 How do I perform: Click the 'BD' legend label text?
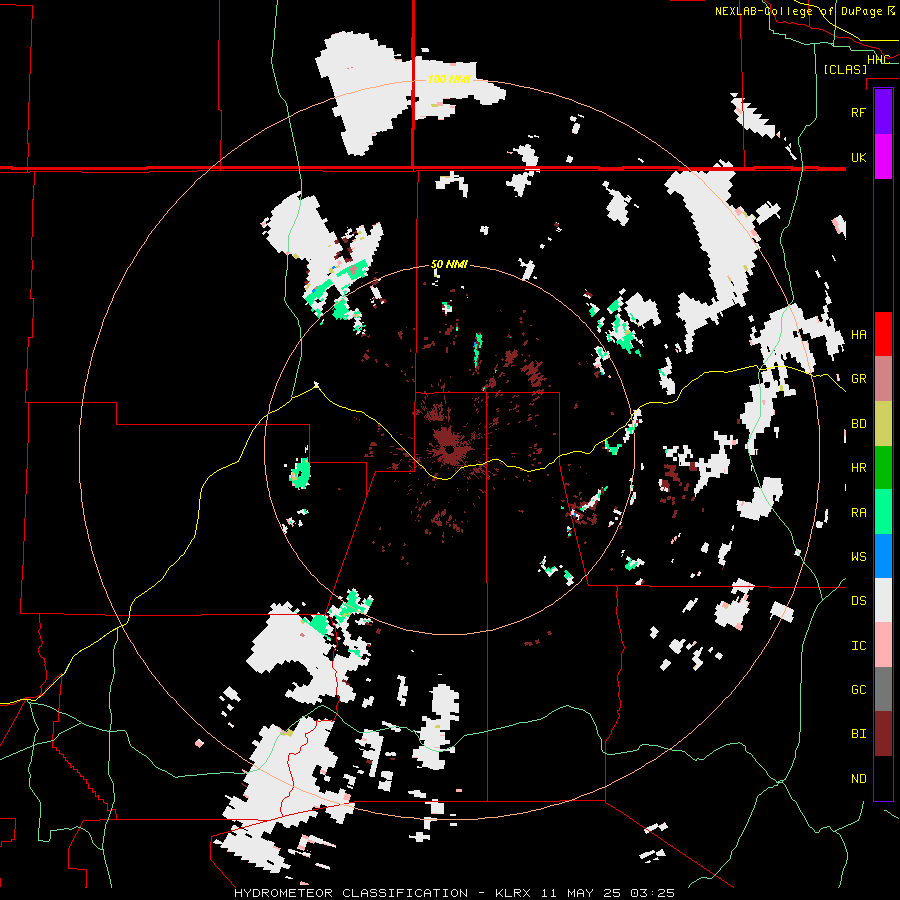point(858,424)
